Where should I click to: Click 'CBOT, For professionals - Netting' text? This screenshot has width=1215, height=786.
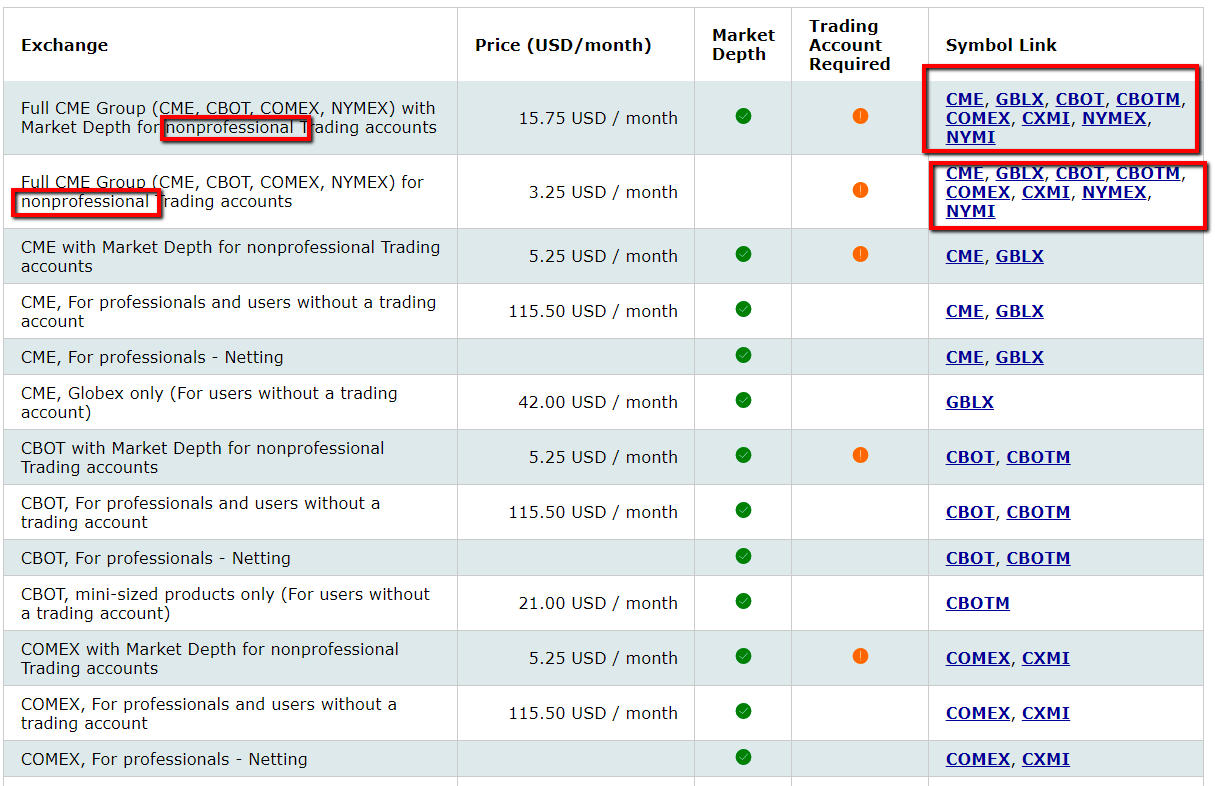156,558
